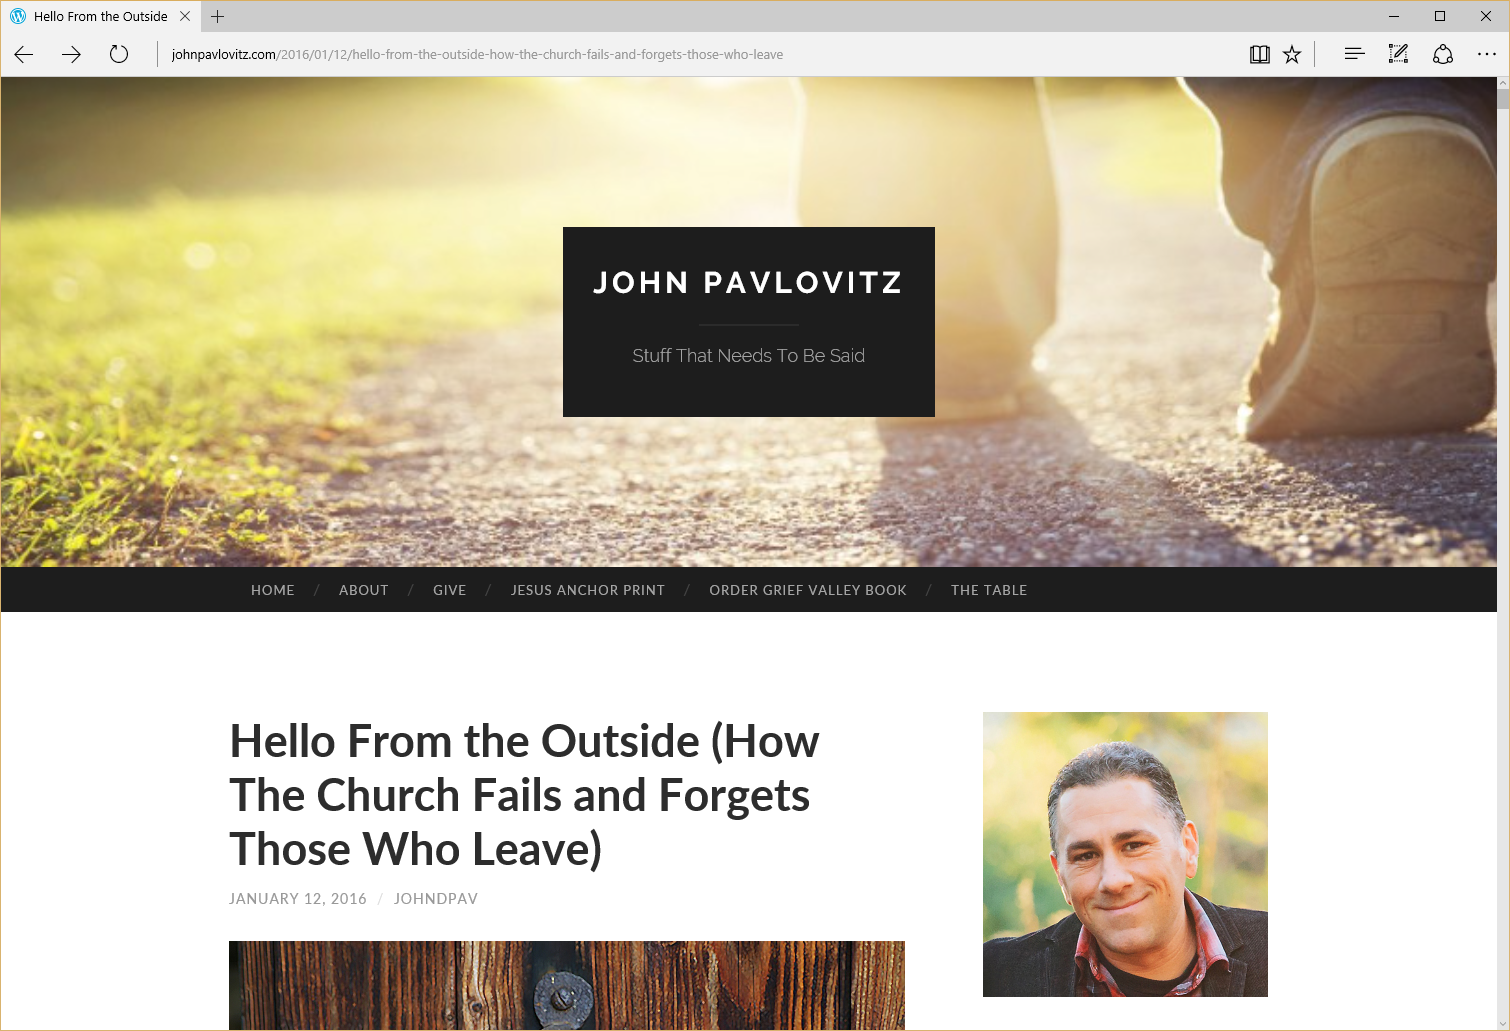This screenshot has width=1510, height=1031.
Task: Go back to the previous page
Action: (x=24, y=54)
